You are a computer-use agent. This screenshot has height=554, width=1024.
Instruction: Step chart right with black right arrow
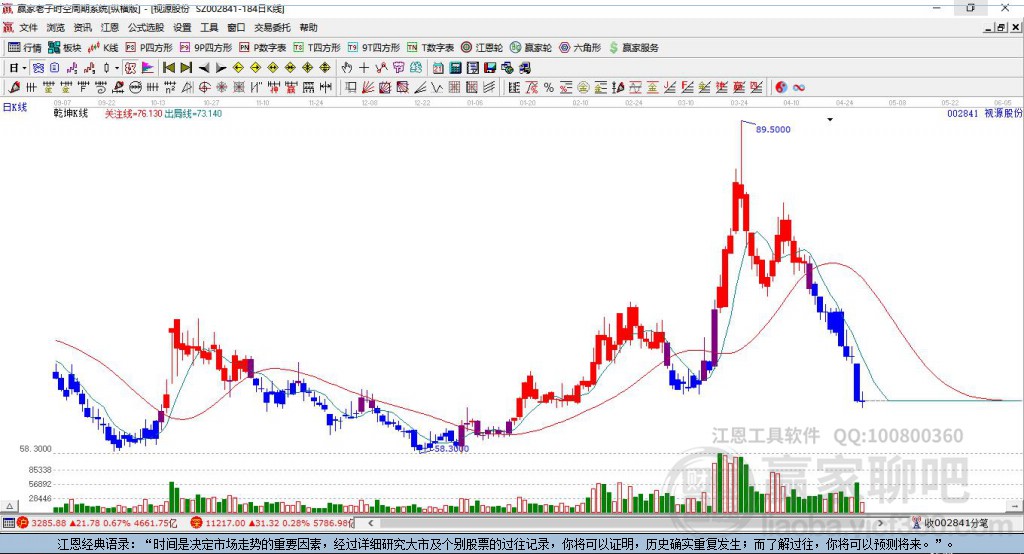click(x=221, y=68)
